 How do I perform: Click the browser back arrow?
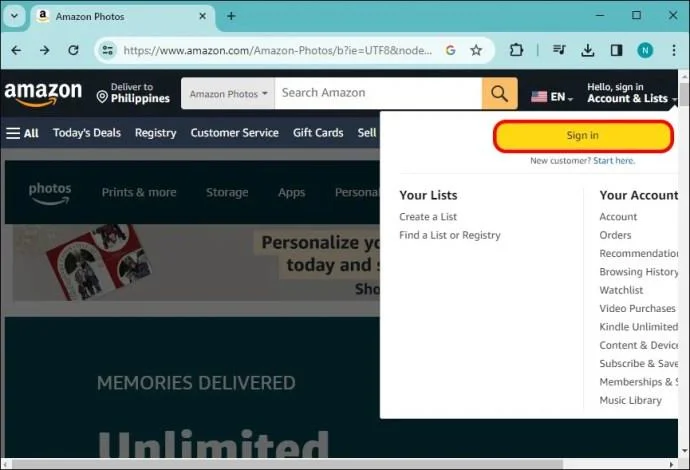16,50
